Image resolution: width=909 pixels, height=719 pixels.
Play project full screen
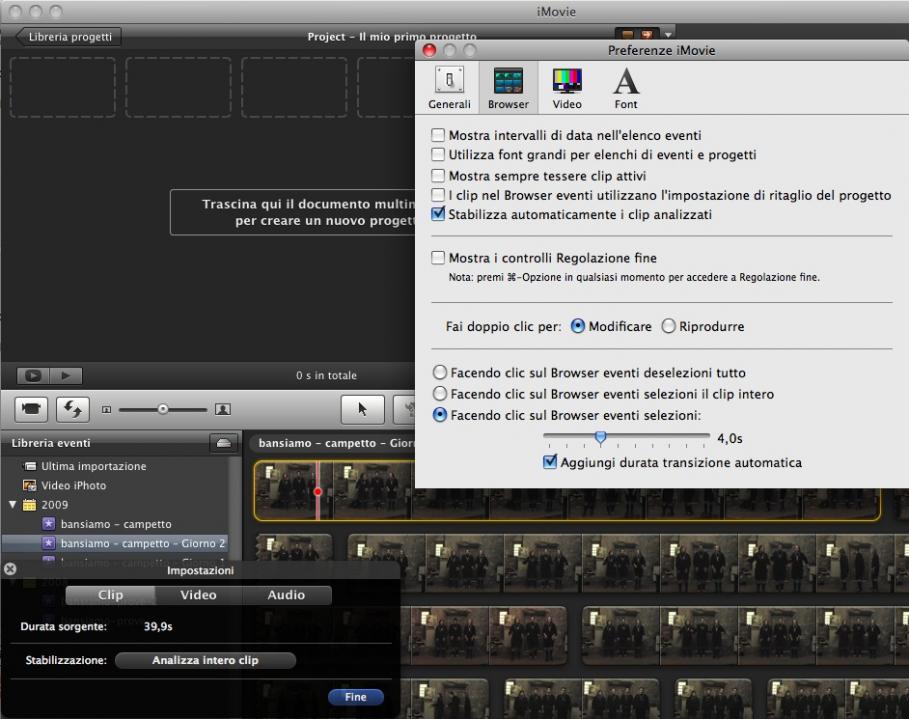[33, 376]
